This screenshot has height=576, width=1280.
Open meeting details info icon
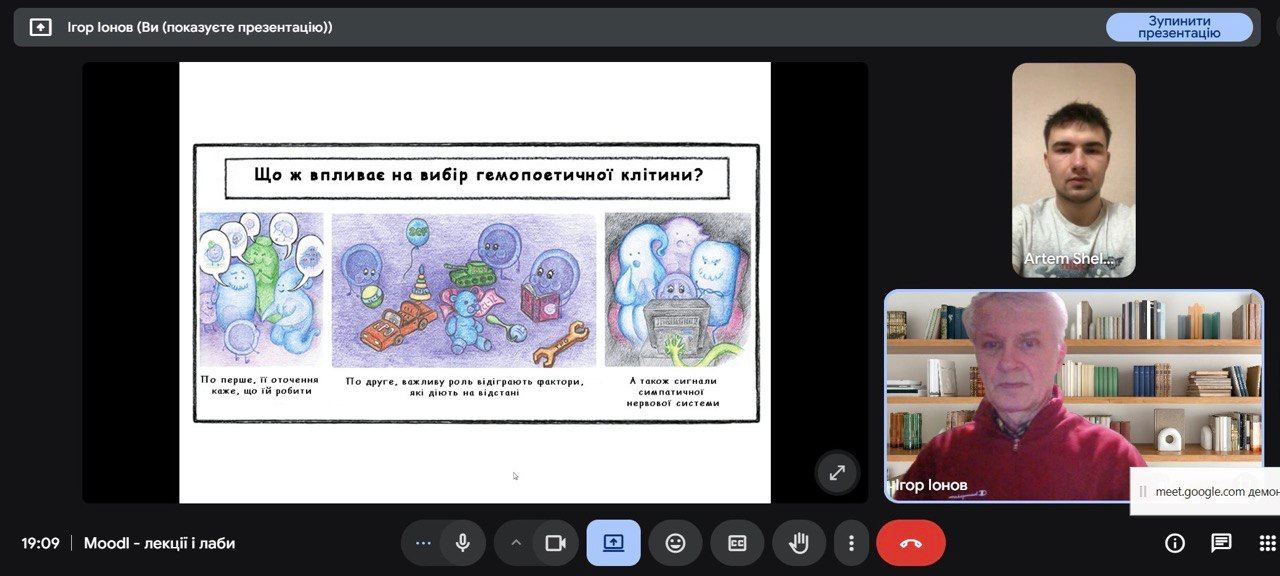1175,543
